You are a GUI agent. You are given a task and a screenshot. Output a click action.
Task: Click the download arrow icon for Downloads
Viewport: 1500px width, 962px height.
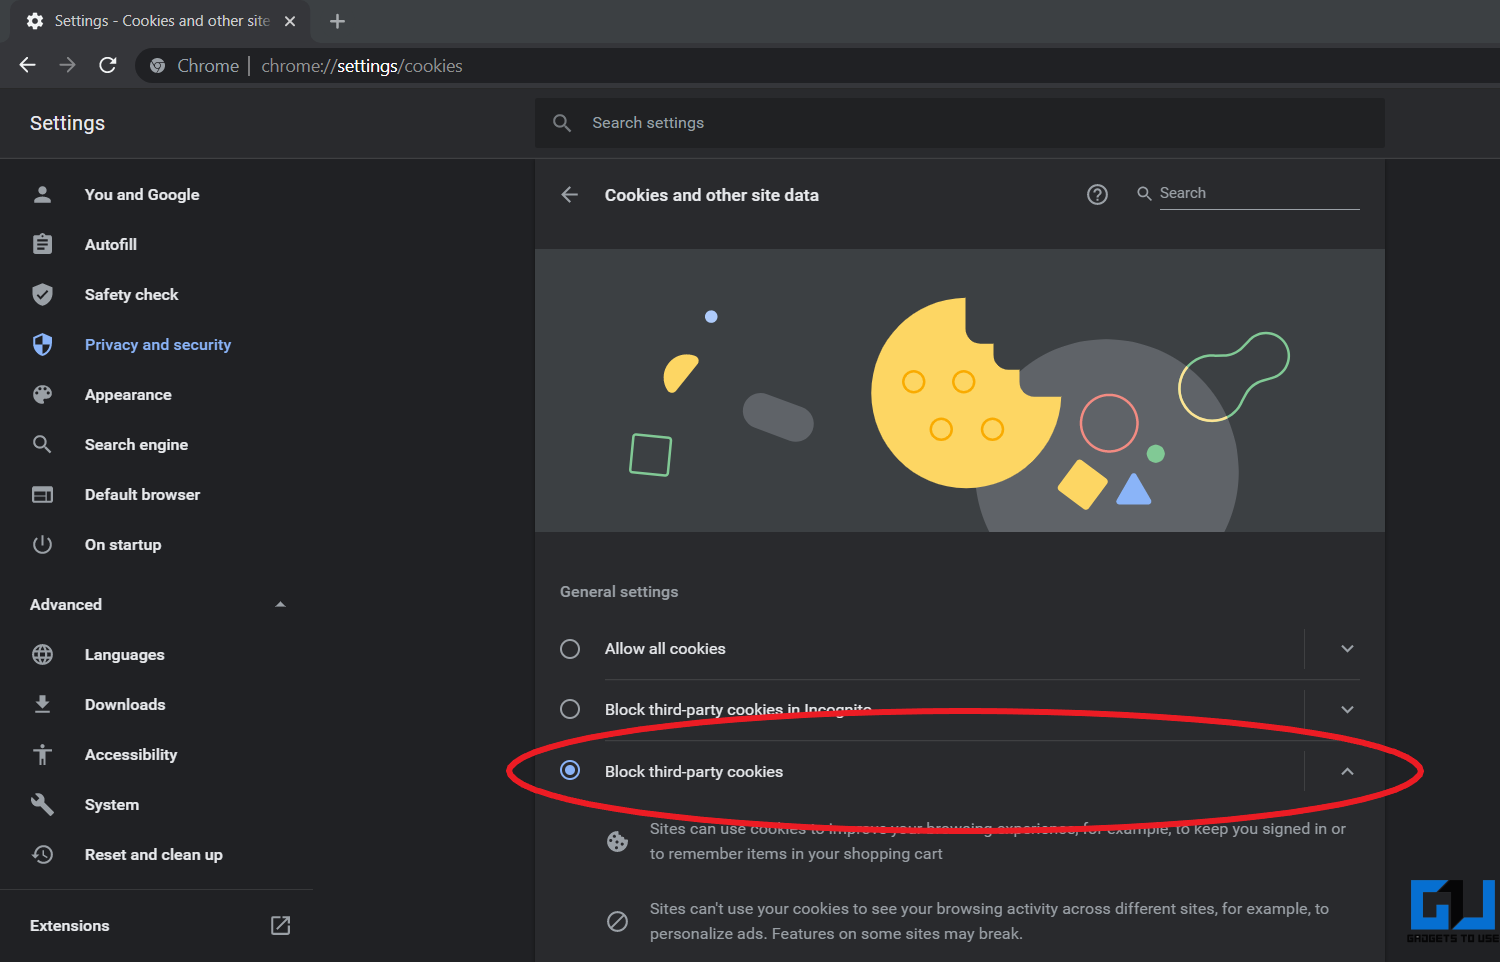pyautogui.click(x=42, y=704)
